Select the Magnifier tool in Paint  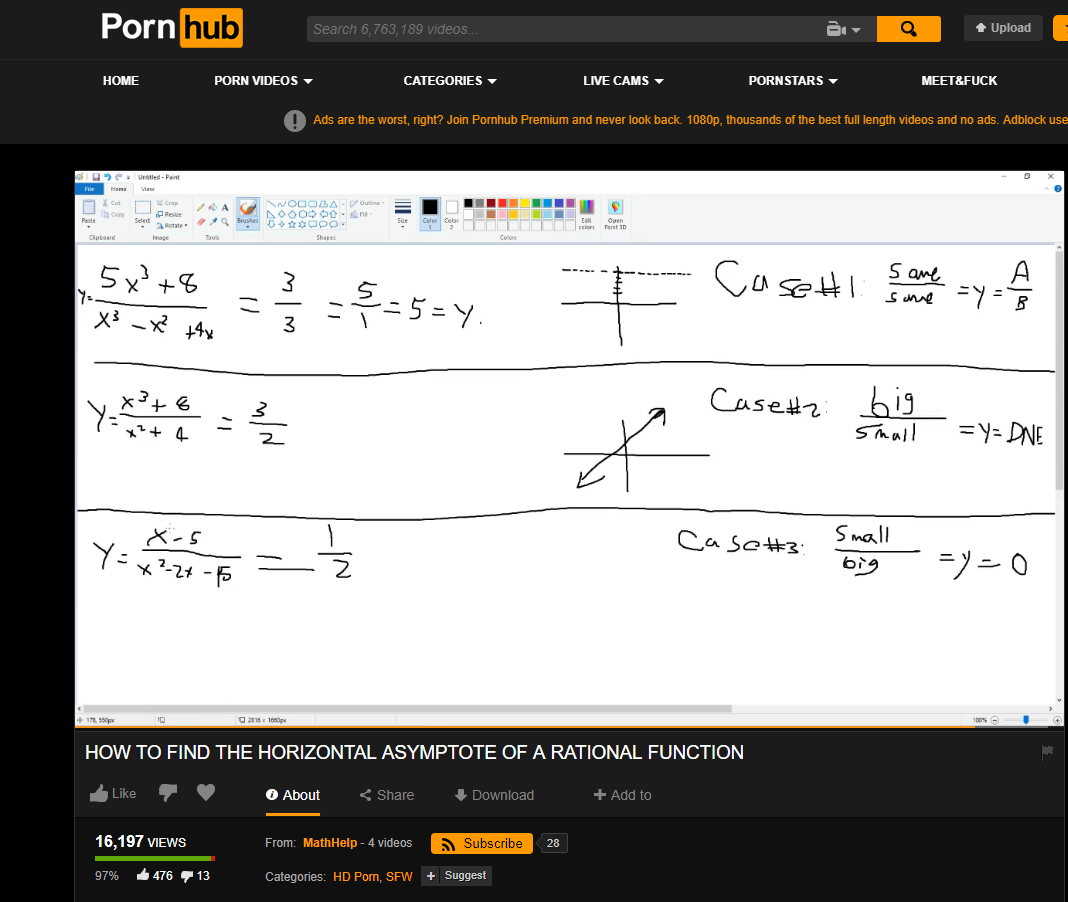point(225,222)
